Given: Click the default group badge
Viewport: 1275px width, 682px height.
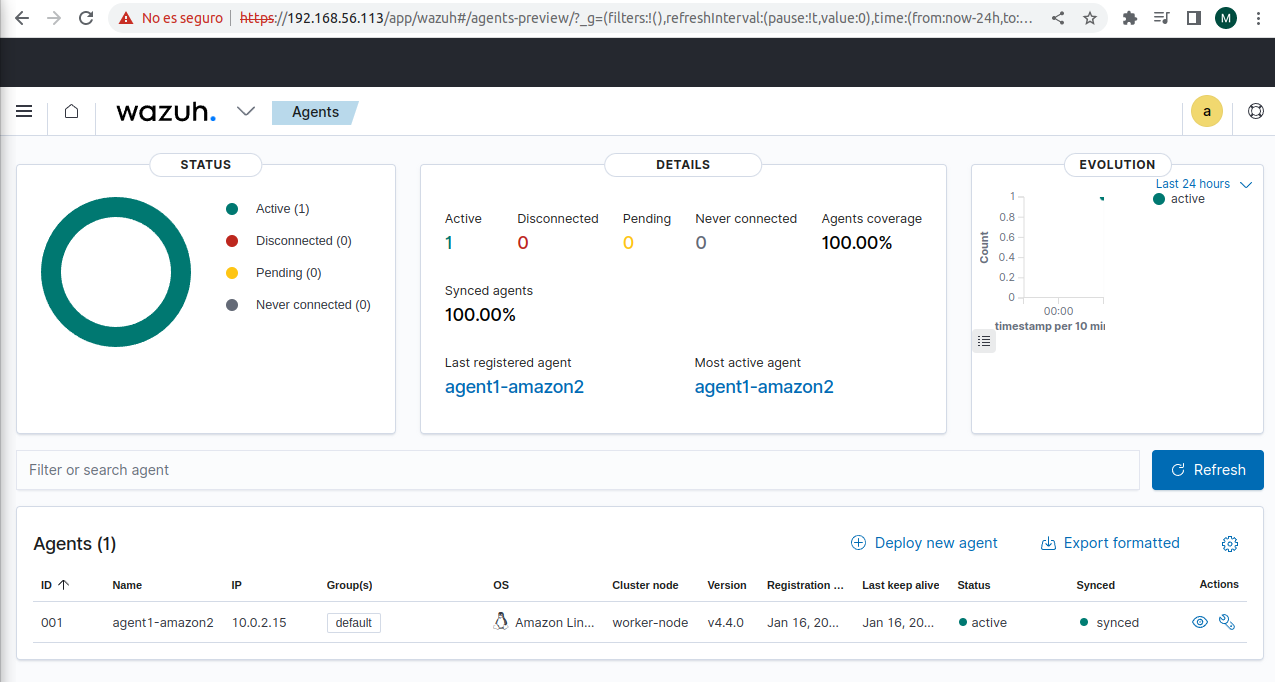Looking at the screenshot, I should [354, 623].
